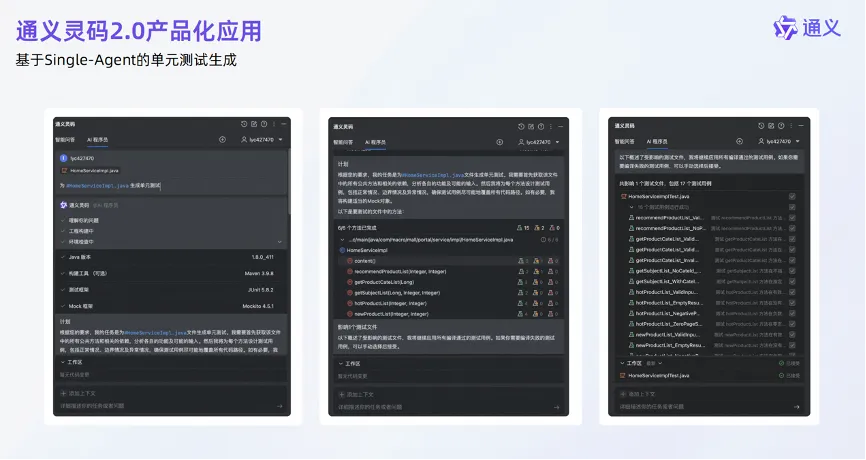This screenshot has width=866, height=460.
Task: Select newProductList(Integer, Integer) method row
Action: click(448, 314)
